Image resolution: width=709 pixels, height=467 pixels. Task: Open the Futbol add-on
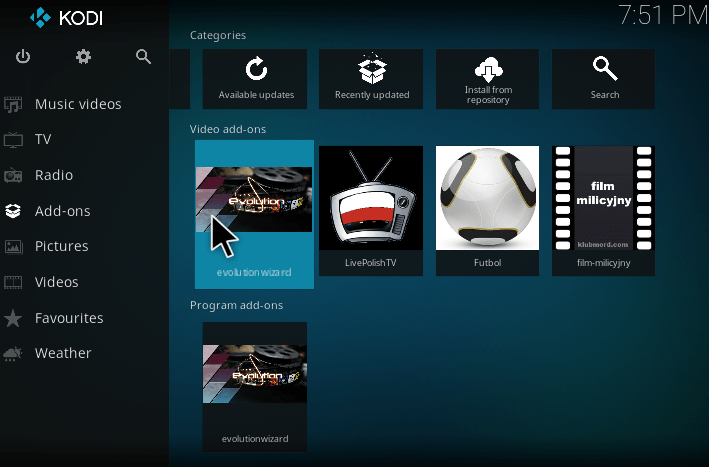(x=487, y=211)
